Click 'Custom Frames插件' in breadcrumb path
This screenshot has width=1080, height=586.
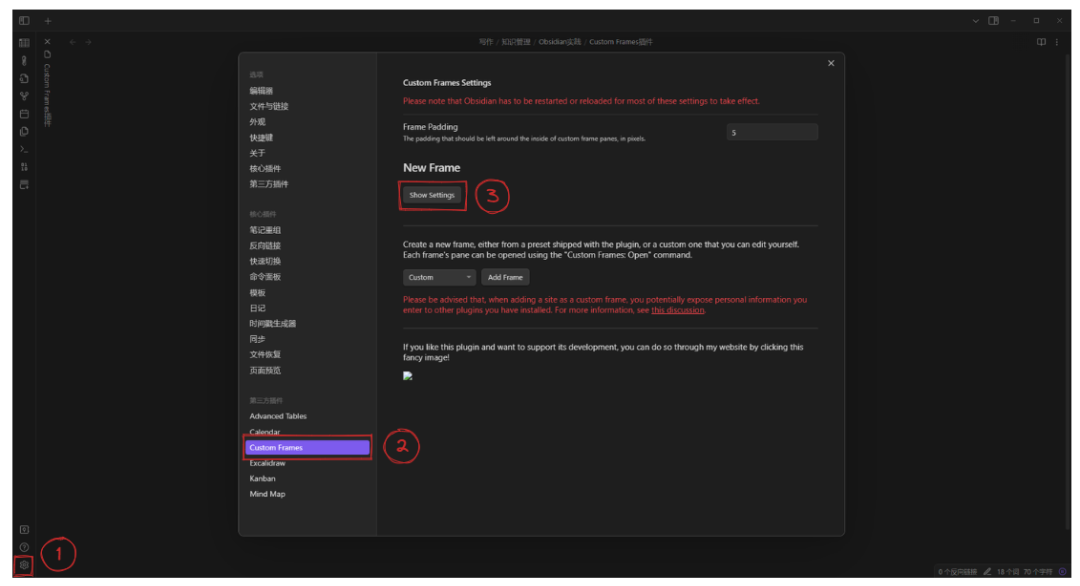[621, 42]
